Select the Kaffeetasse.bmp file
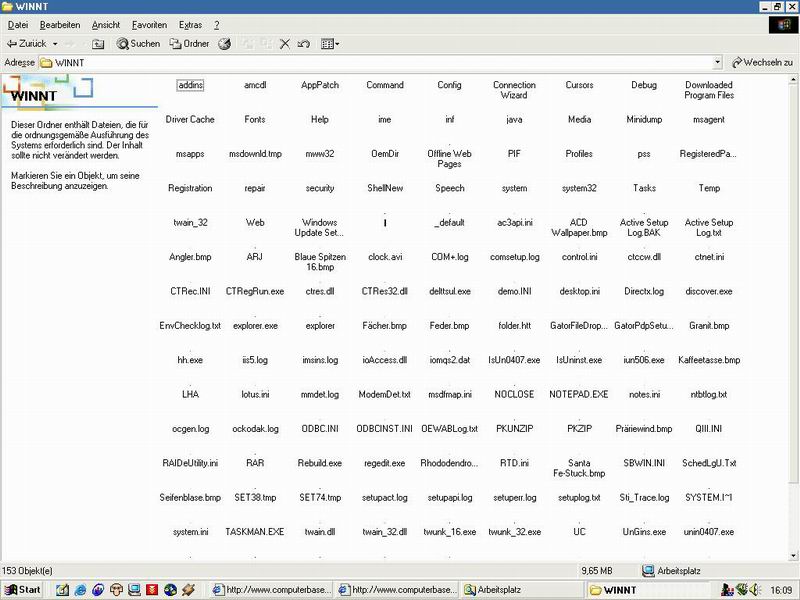This screenshot has width=800, height=600. click(709, 360)
